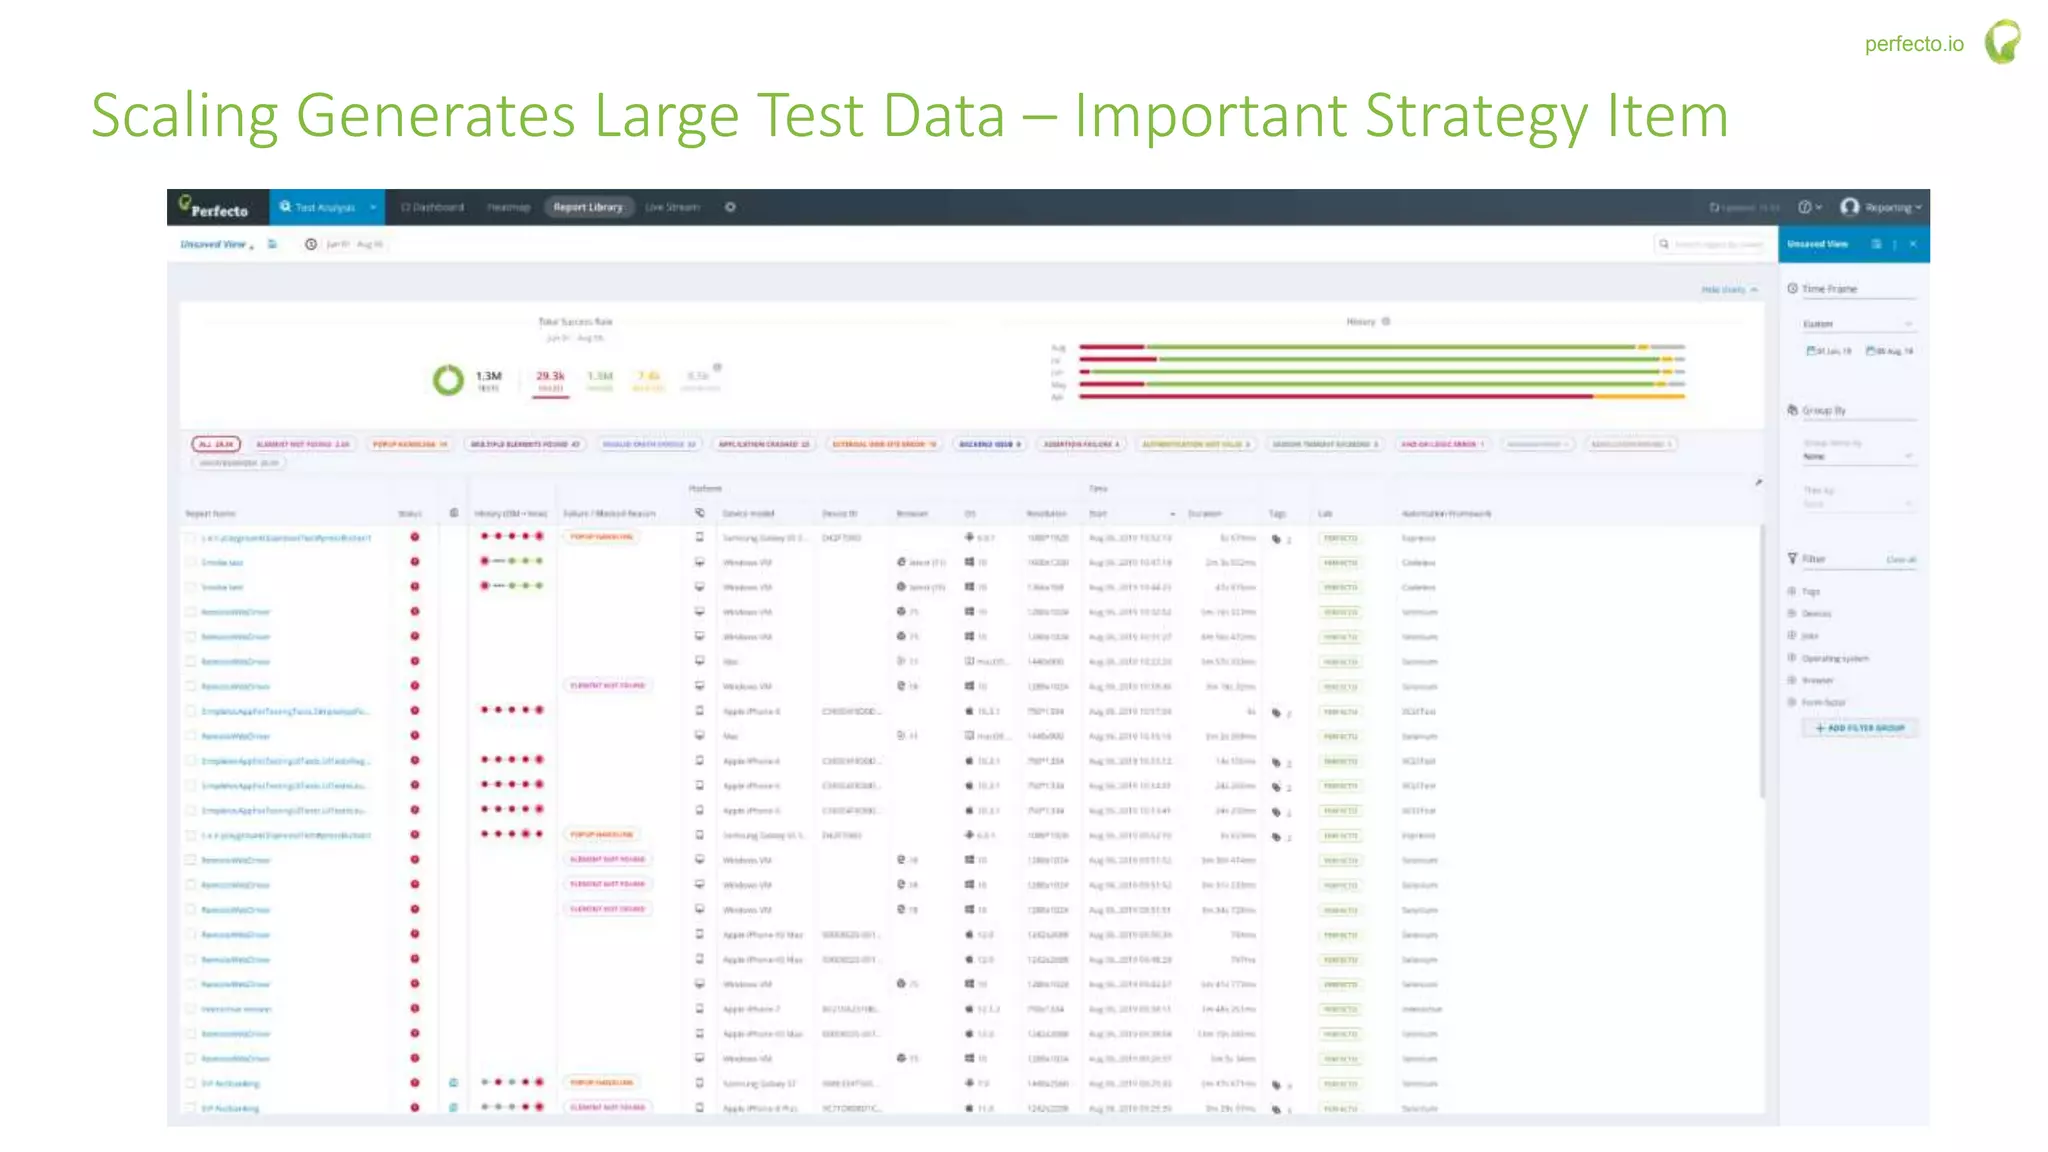Click the plus icon beside Tags filter
The height and width of the screenshot is (1152, 2048).
(x=1792, y=591)
